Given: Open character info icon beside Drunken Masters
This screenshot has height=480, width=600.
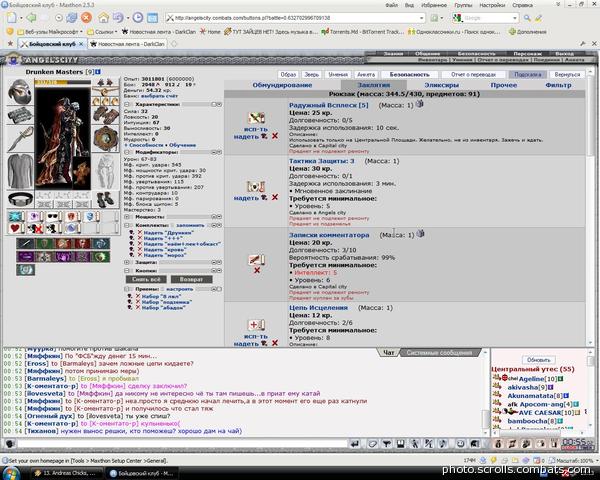Looking at the screenshot, I should tap(98, 72).
